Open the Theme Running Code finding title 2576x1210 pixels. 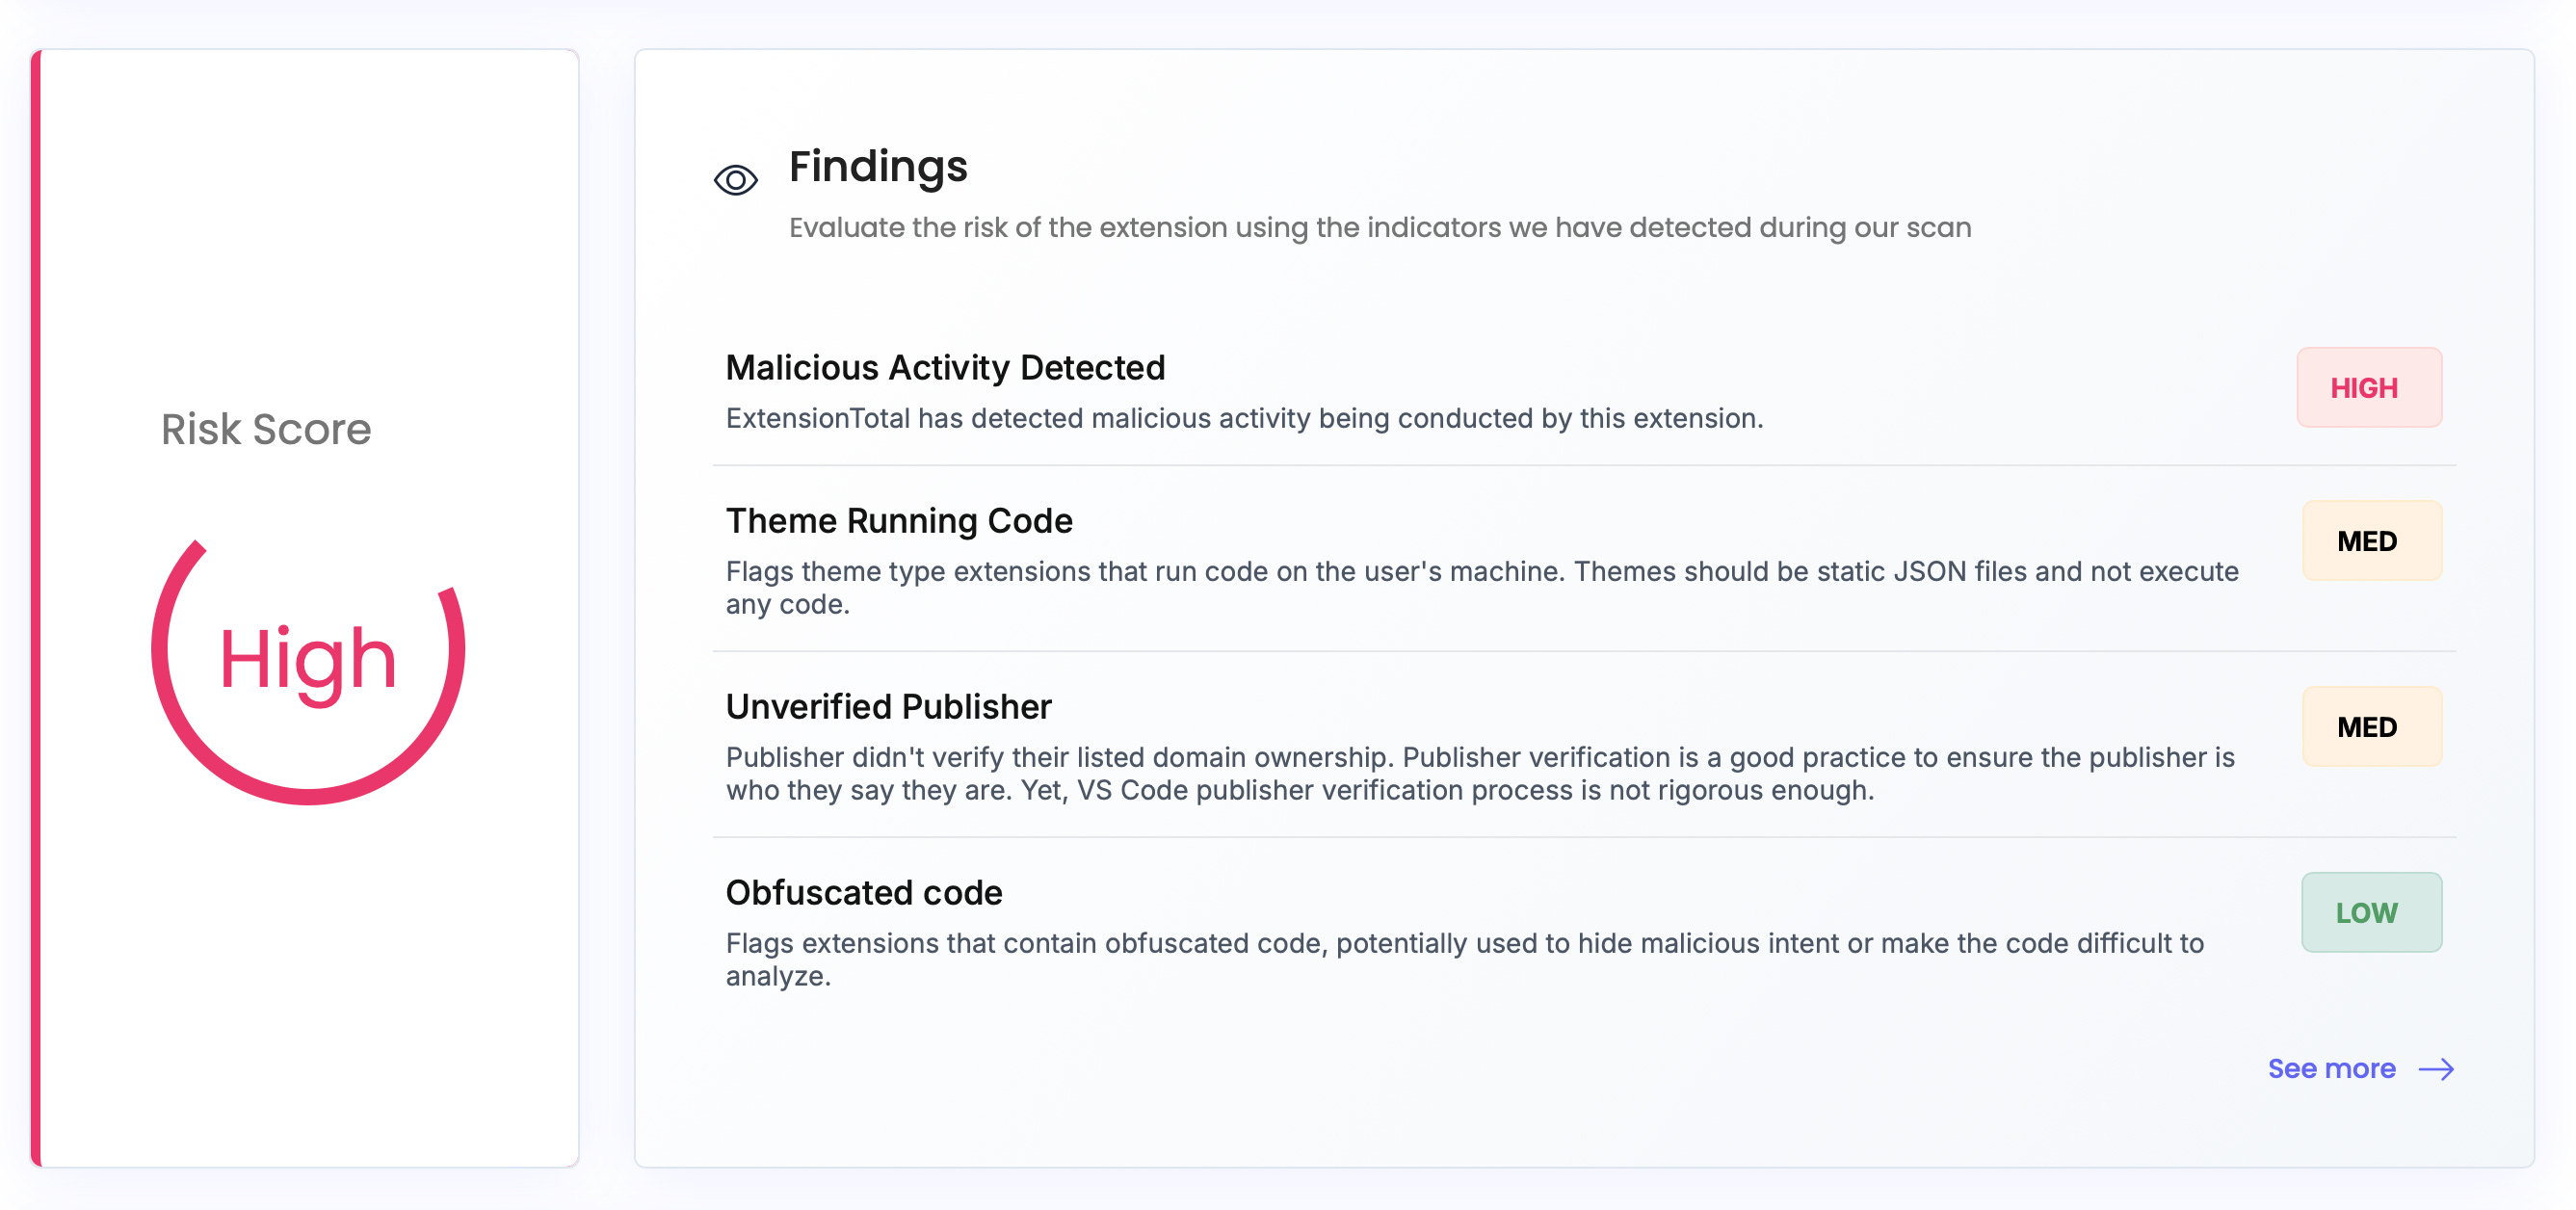point(899,521)
